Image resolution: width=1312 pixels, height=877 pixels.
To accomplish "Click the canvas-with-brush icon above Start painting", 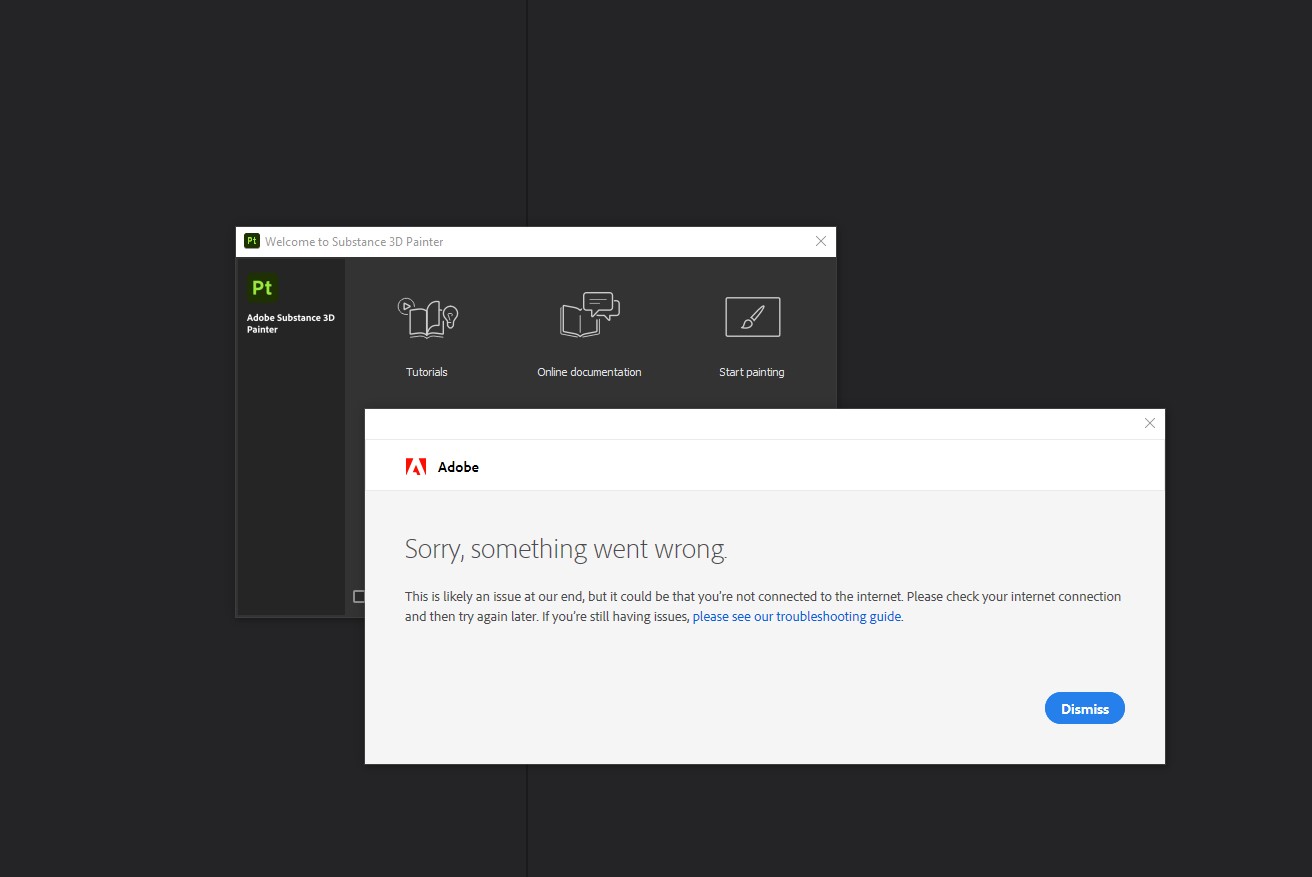I will 752,316.
